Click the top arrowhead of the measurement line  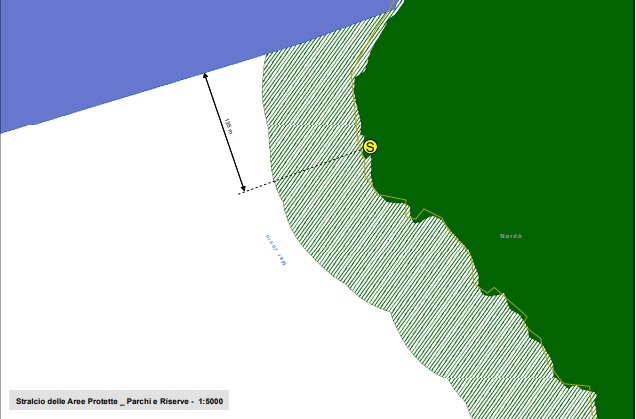coord(205,74)
